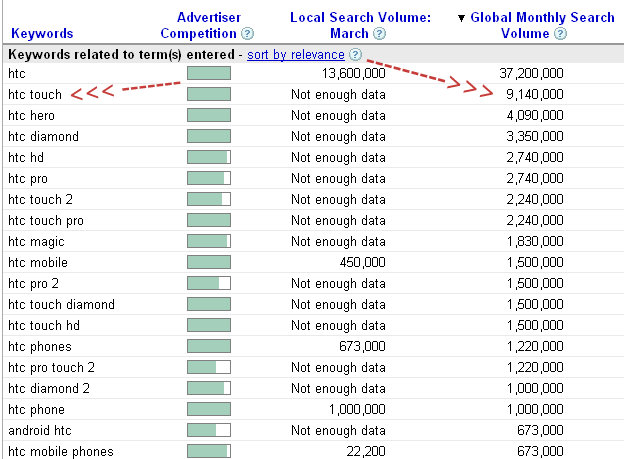Click local volume 22,200 for htc mobile phones
Screen dimensions: 624x459
366,451
